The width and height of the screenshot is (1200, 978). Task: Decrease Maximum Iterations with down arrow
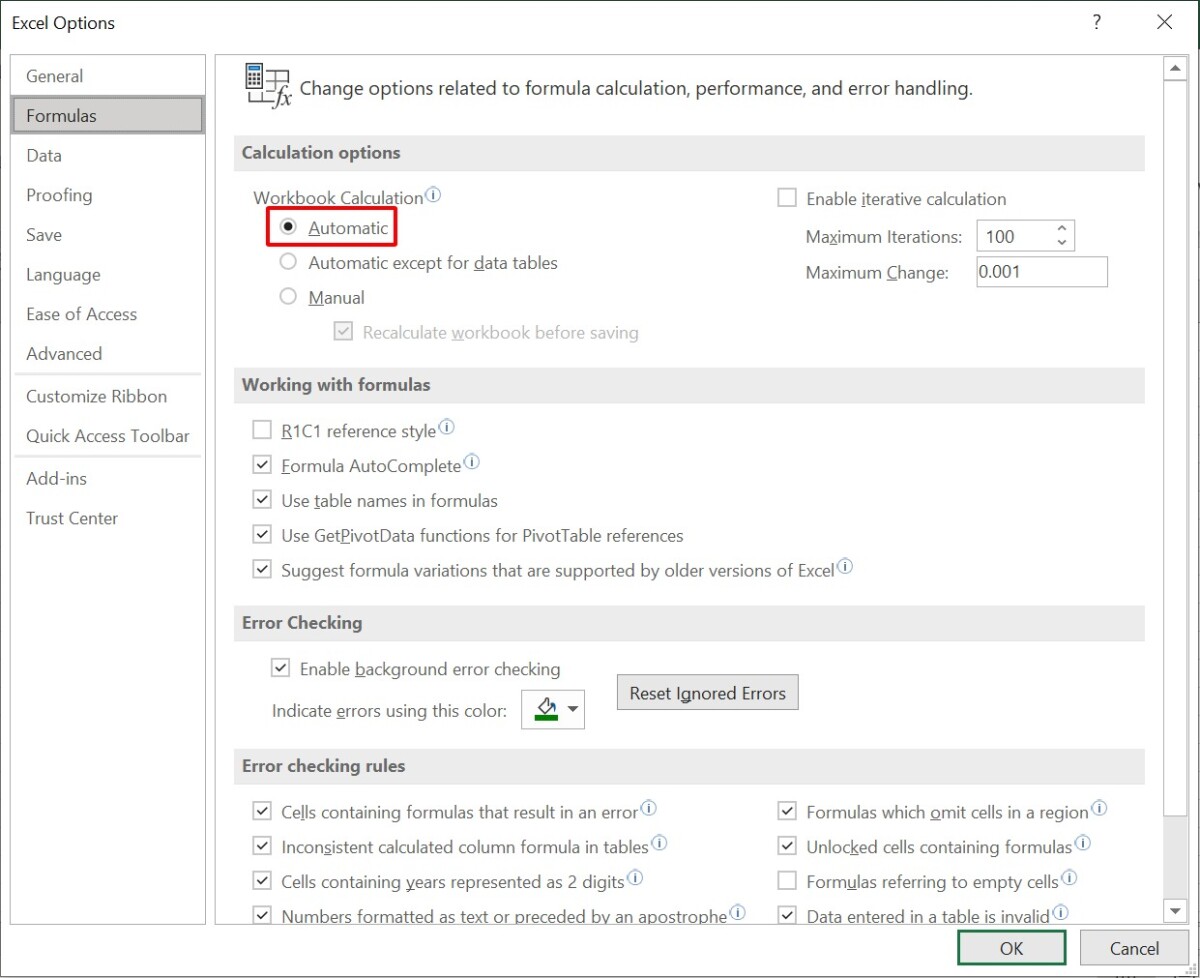1061,243
